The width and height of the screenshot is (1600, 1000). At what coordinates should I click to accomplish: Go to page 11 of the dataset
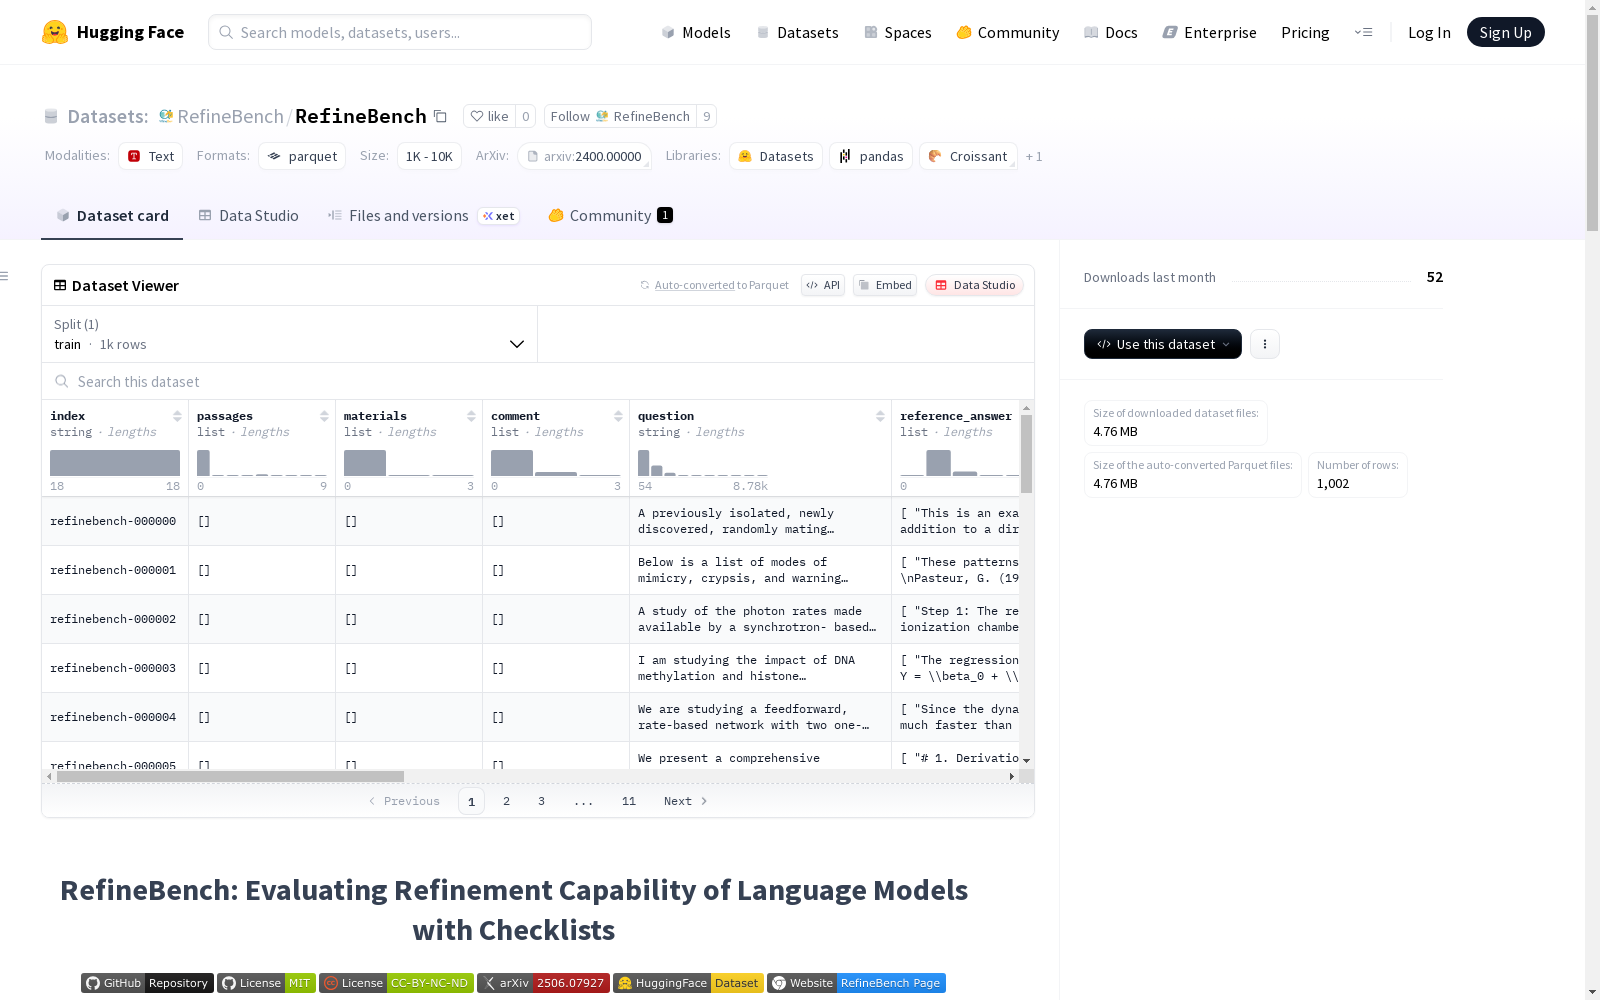(629, 801)
